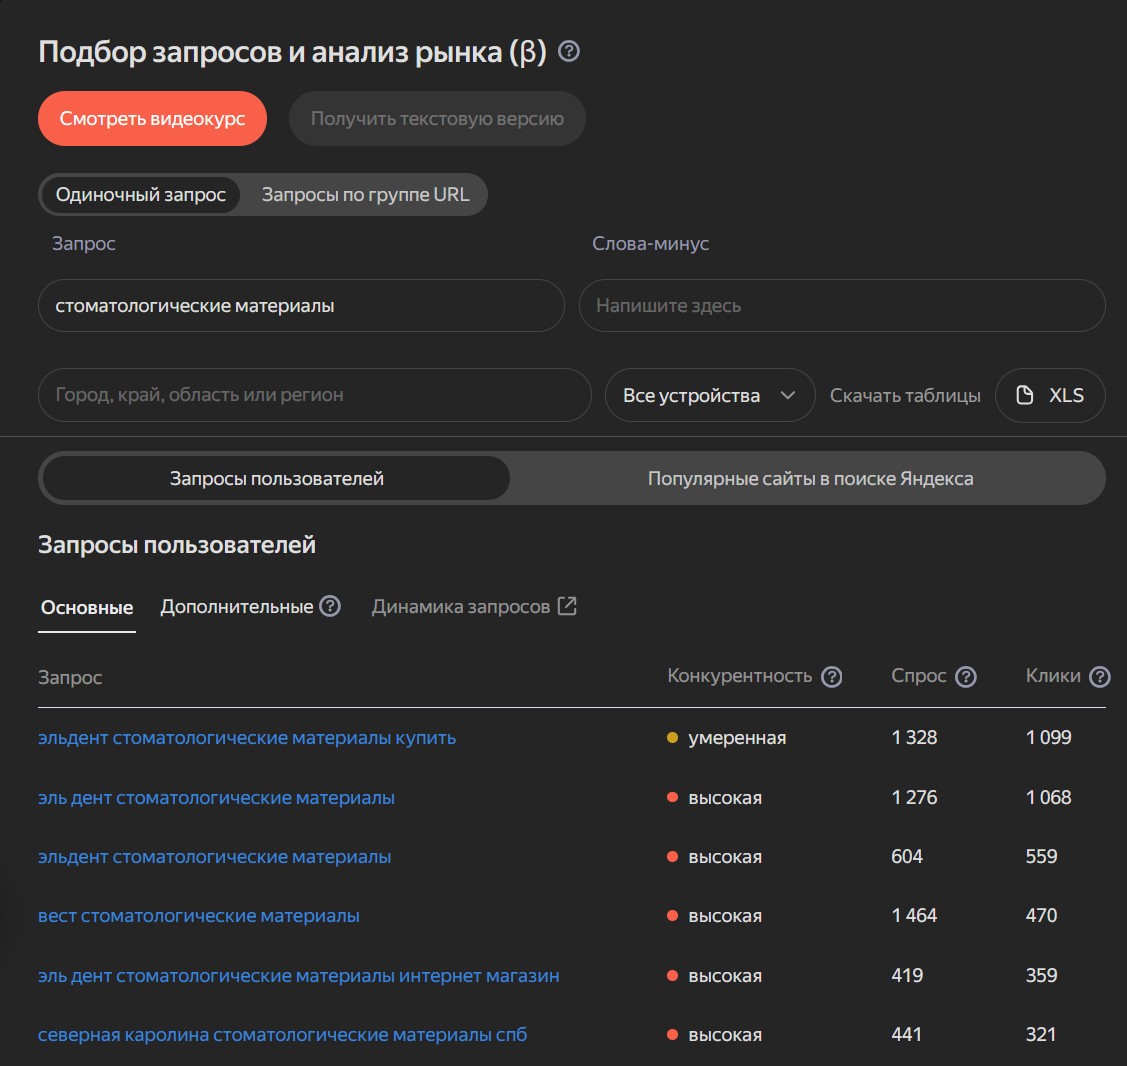Open the Клики column help icon

tap(1100, 676)
